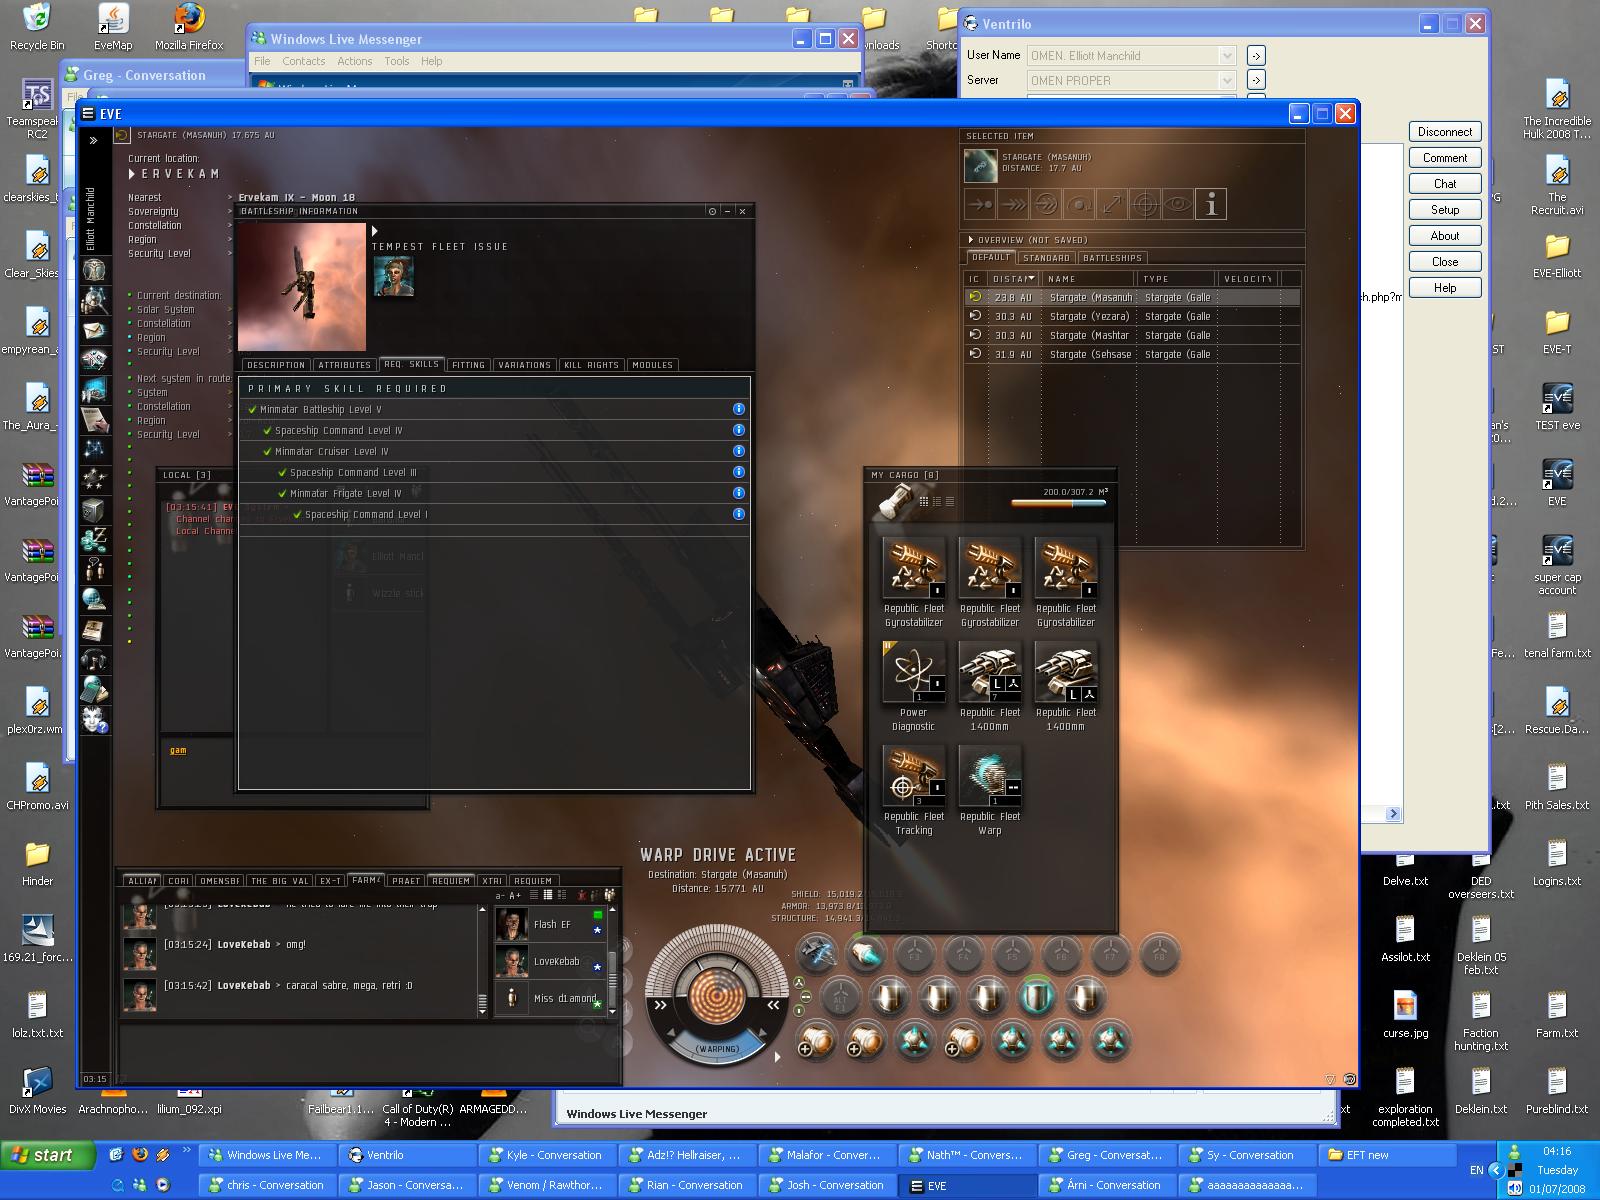Open Ventrilo Setup button
1600x1200 pixels.
point(1445,210)
